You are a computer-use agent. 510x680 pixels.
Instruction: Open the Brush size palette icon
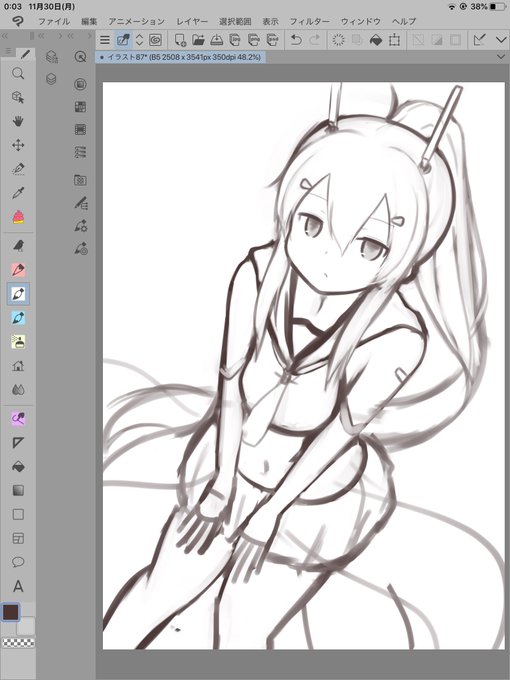(81, 248)
